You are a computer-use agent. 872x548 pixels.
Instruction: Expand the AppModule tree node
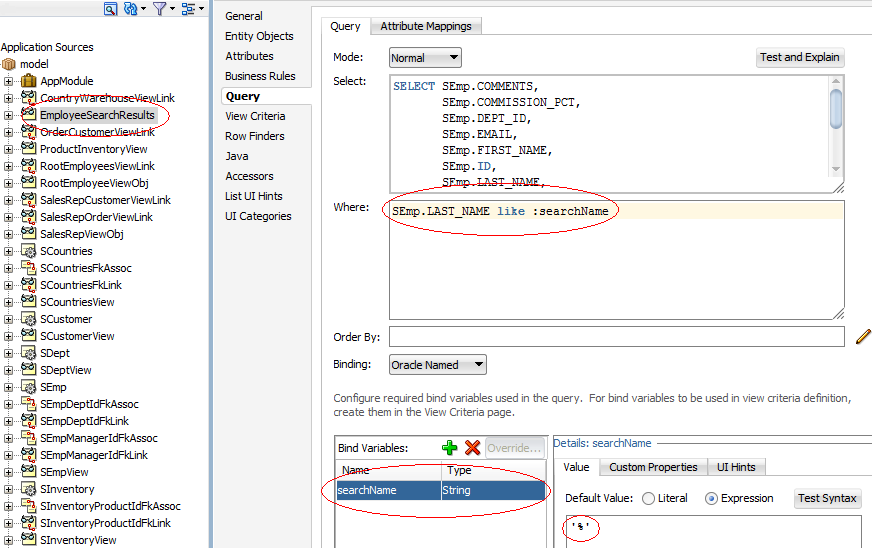click(8, 81)
